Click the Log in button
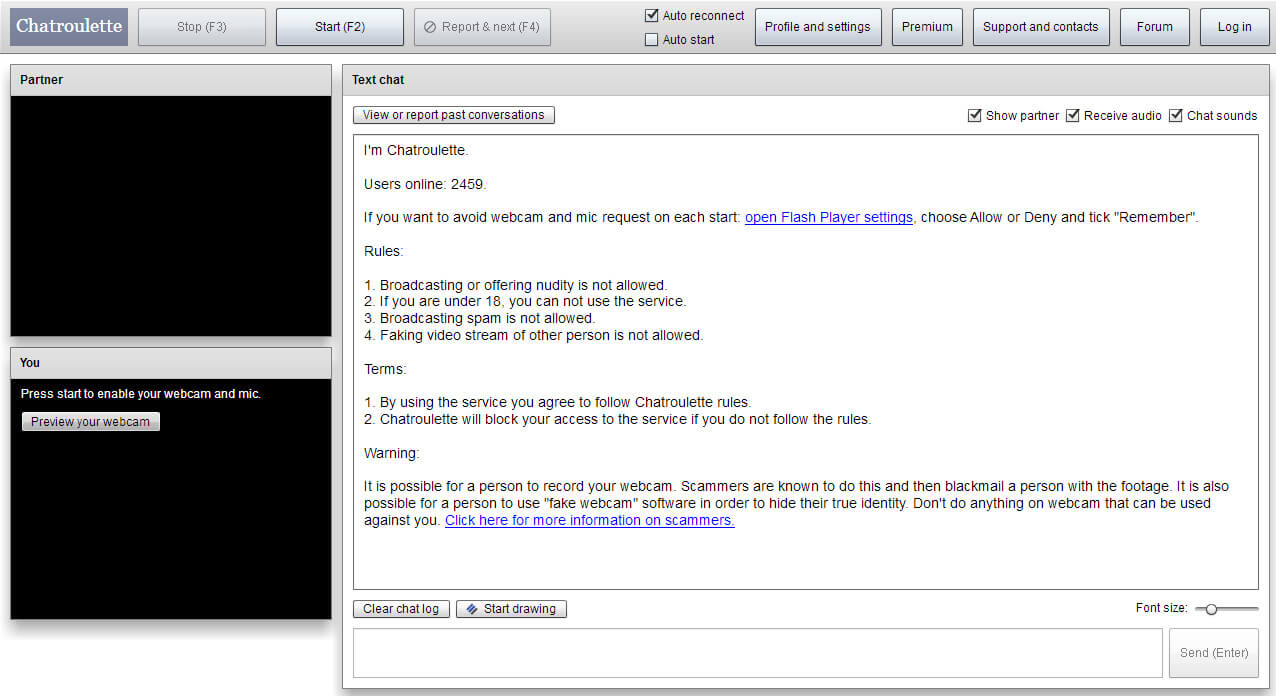This screenshot has height=696, width=1276. (1234, 27)
